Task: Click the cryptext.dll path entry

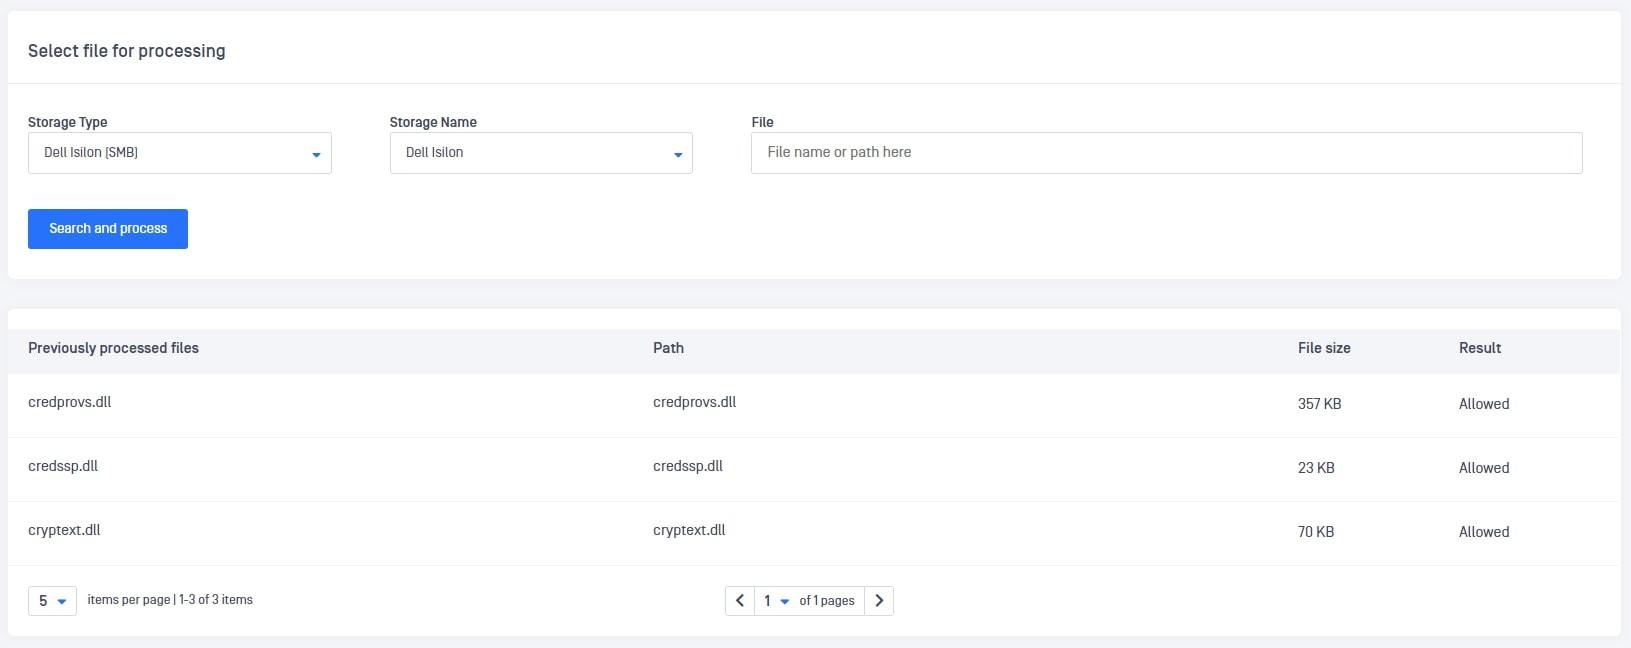Action: [x=689, y=530]
